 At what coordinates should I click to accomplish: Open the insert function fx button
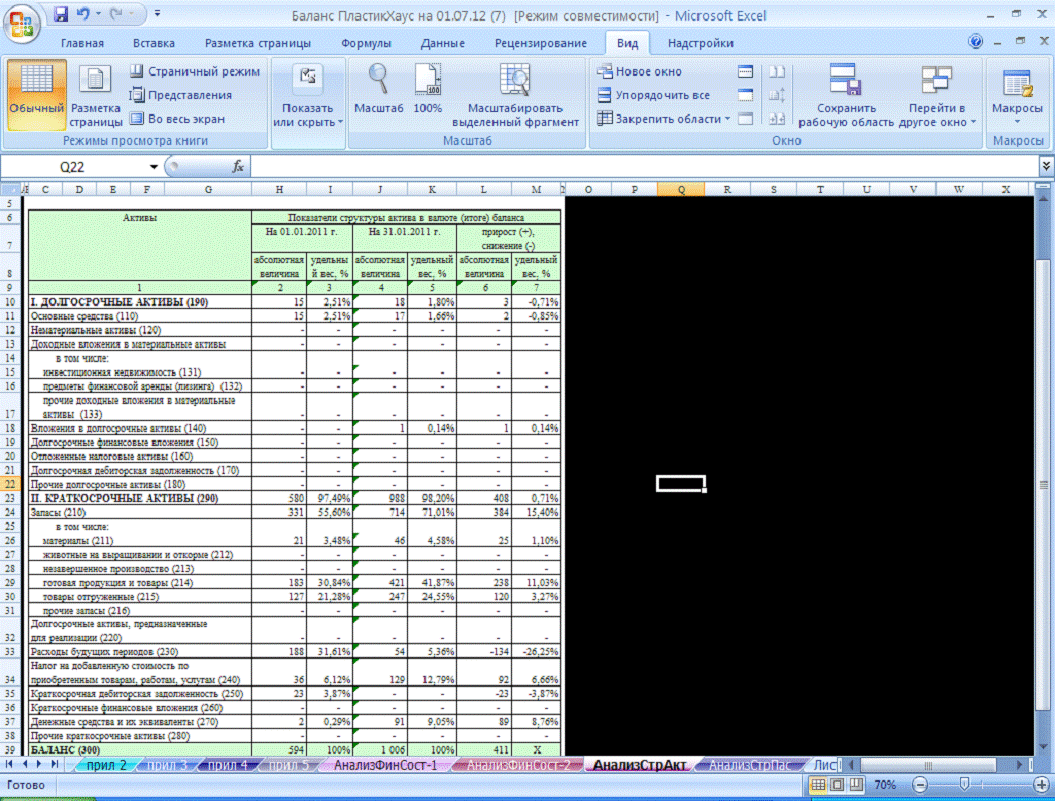(x=238, y=167)
